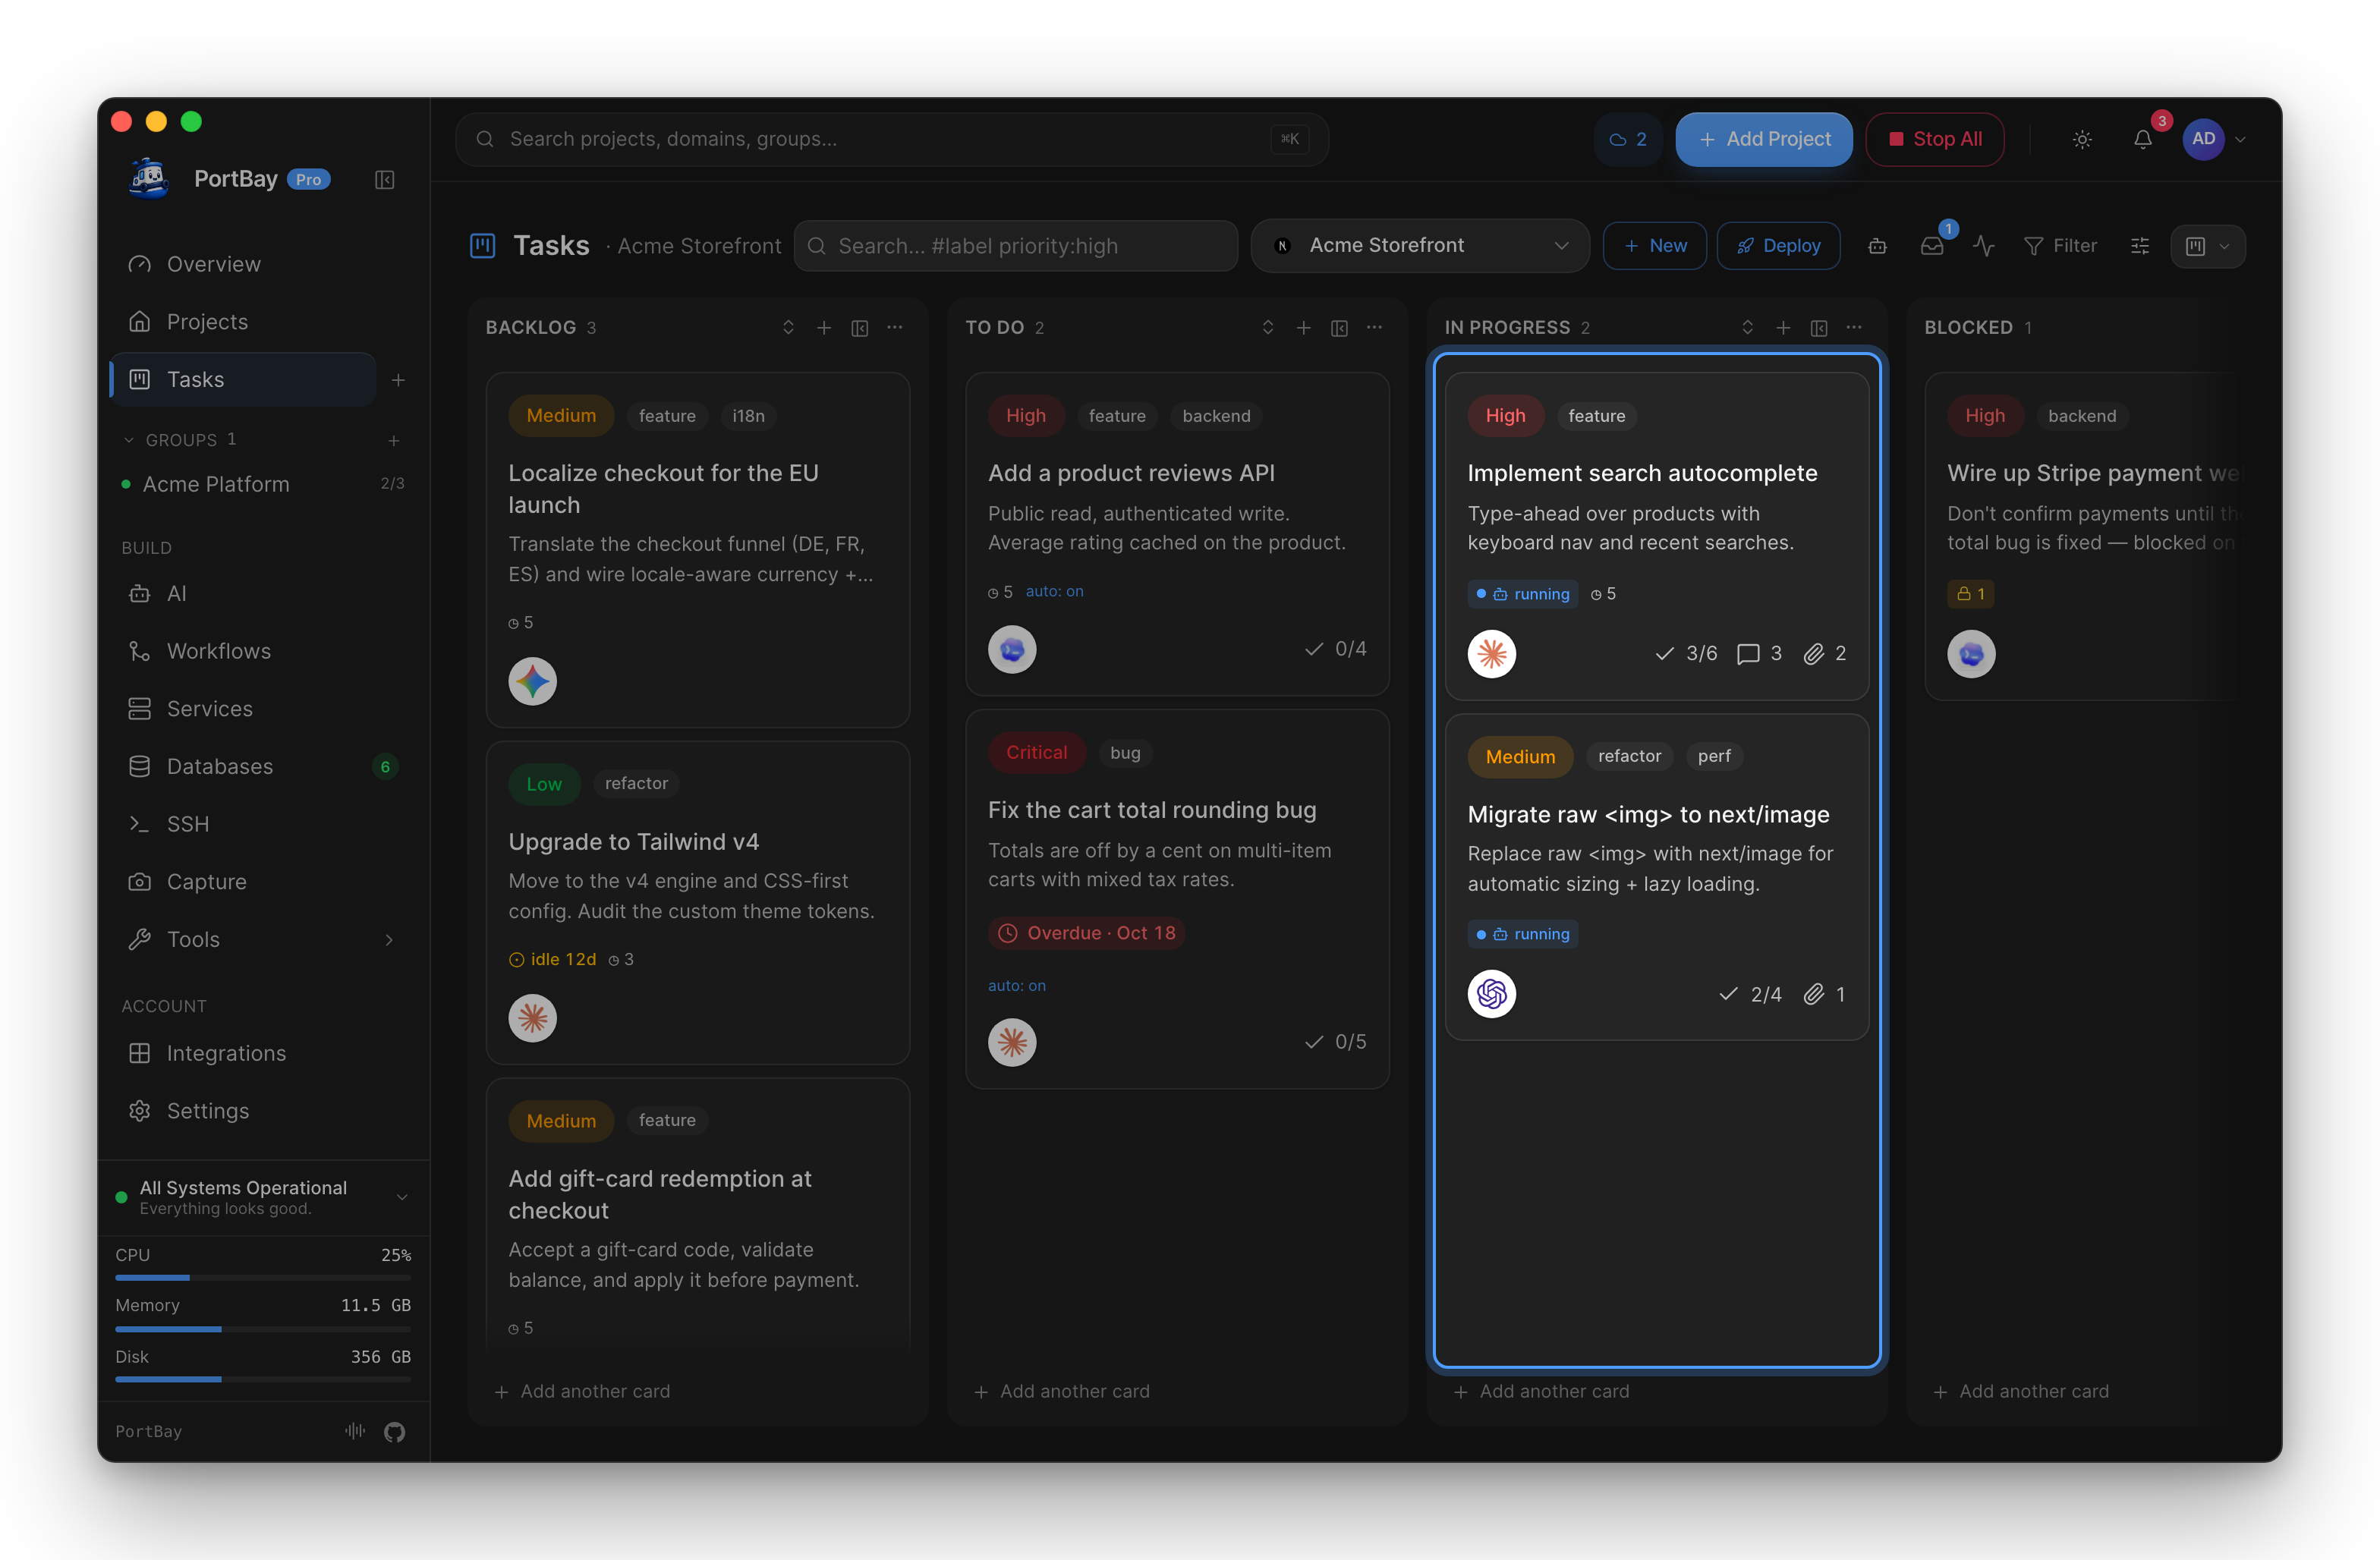
Task: Click Deploy button
Action: [1778, 246]
